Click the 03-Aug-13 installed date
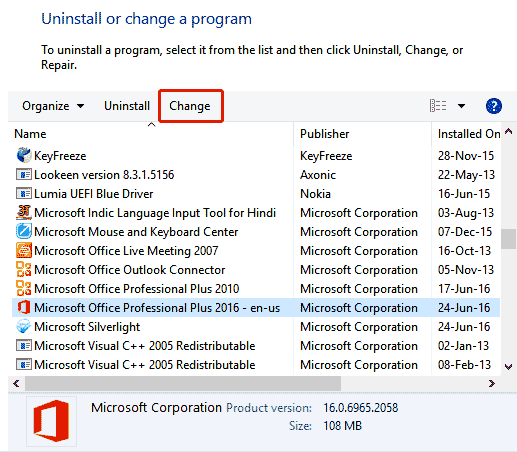The width and height of the screenshot is (517, 452). [466, 212]
